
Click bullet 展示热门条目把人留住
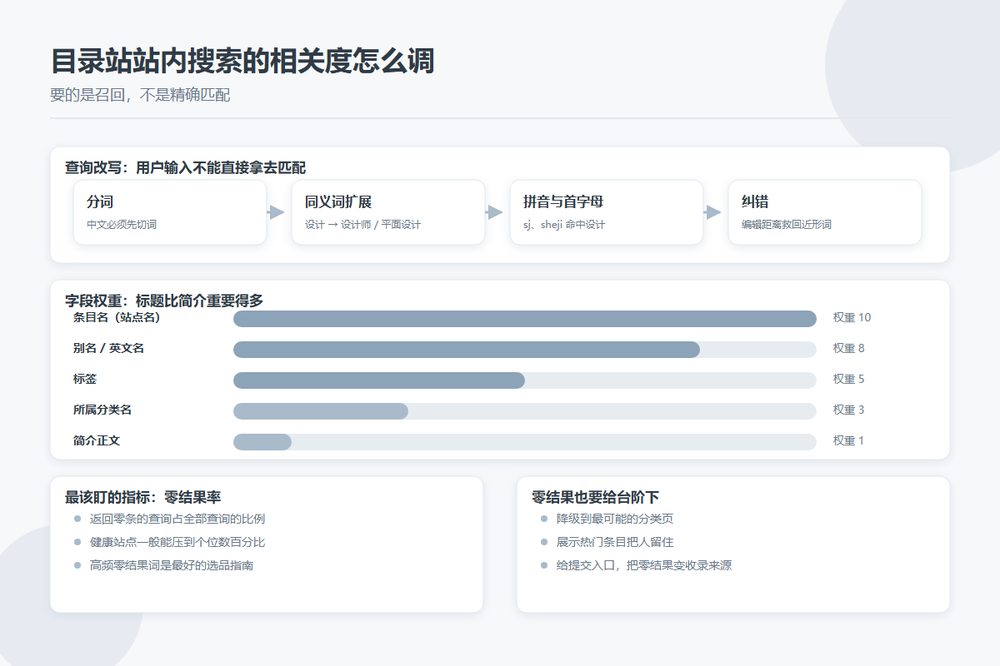(615, 542)
